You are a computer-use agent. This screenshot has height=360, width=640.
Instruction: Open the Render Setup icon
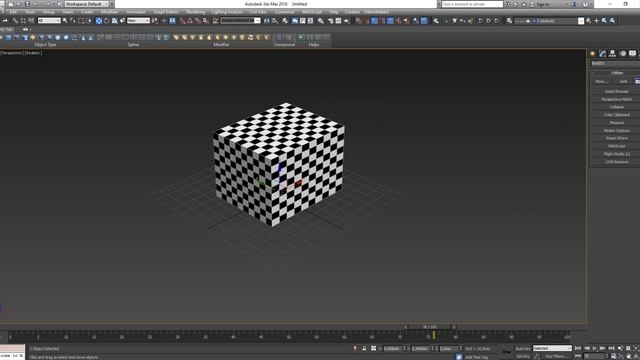tap(330, 20)
